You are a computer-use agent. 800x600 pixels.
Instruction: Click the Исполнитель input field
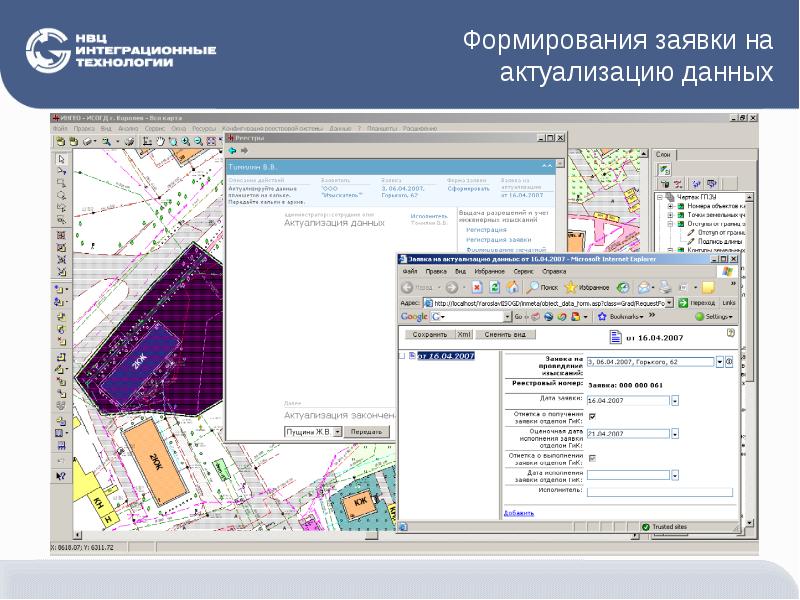pyautogui.click(x=660, y=492)
